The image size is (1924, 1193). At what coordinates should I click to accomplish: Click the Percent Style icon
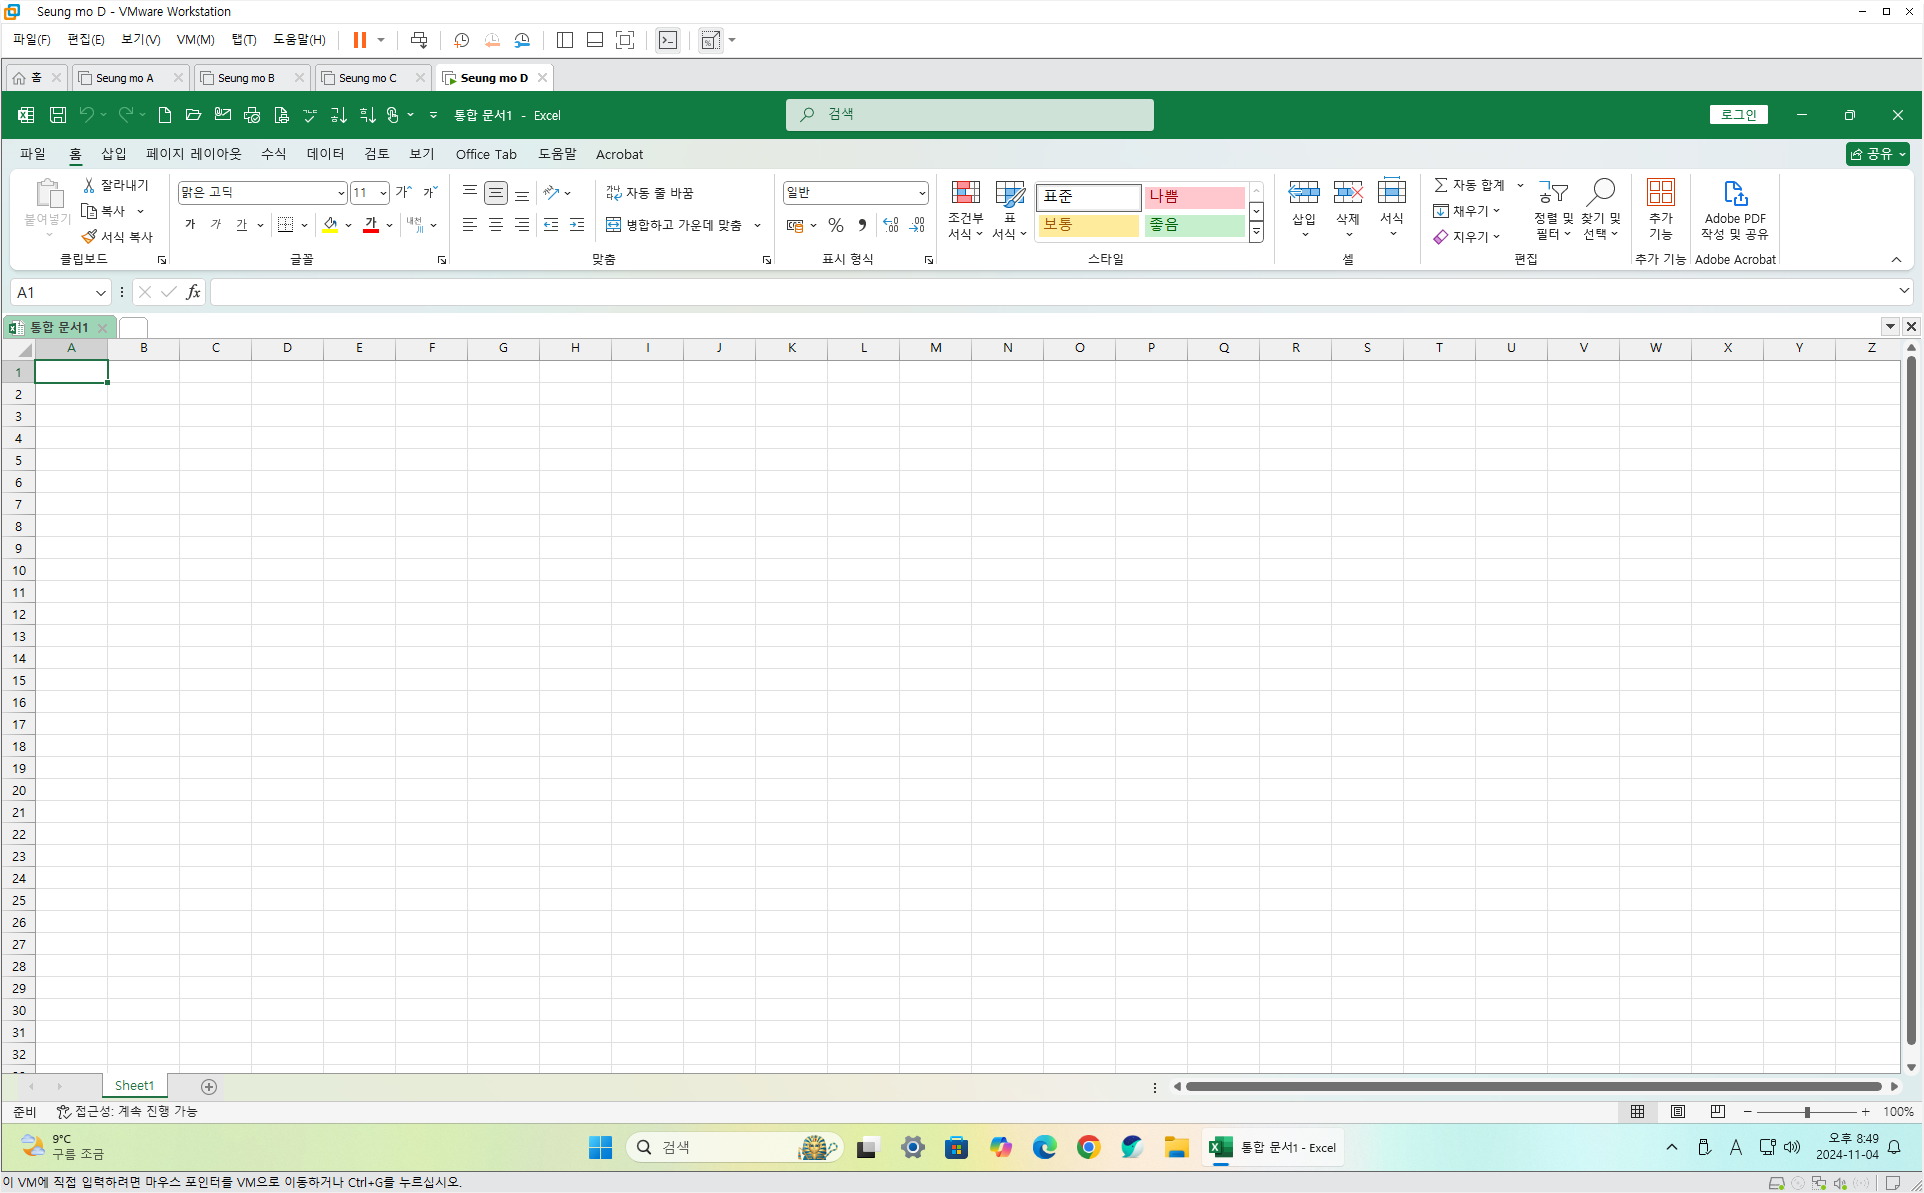coord(836,225)
